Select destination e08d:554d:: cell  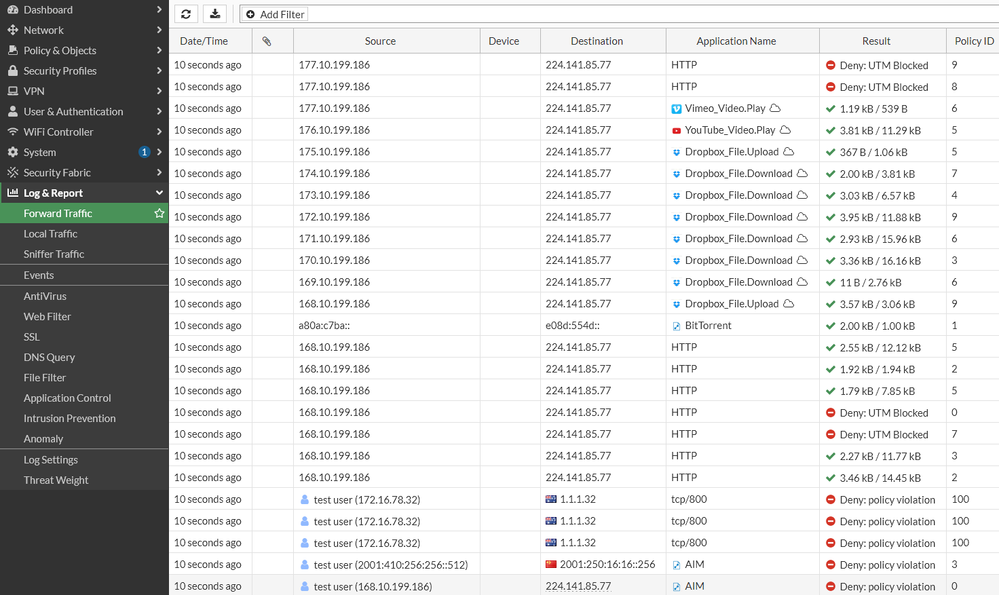[x=603, y=326]
